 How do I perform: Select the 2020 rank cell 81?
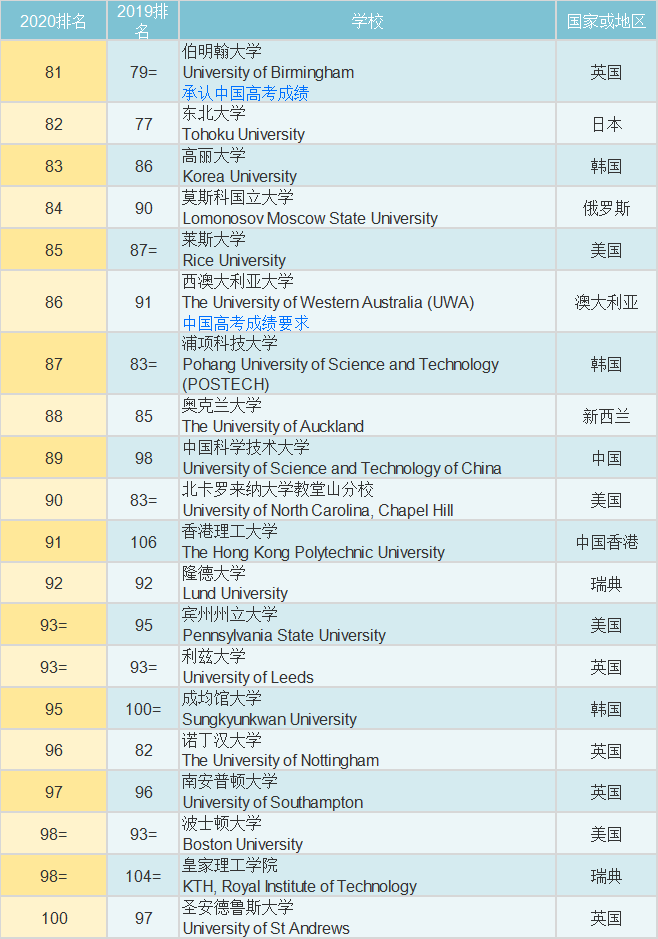(53, 72)
